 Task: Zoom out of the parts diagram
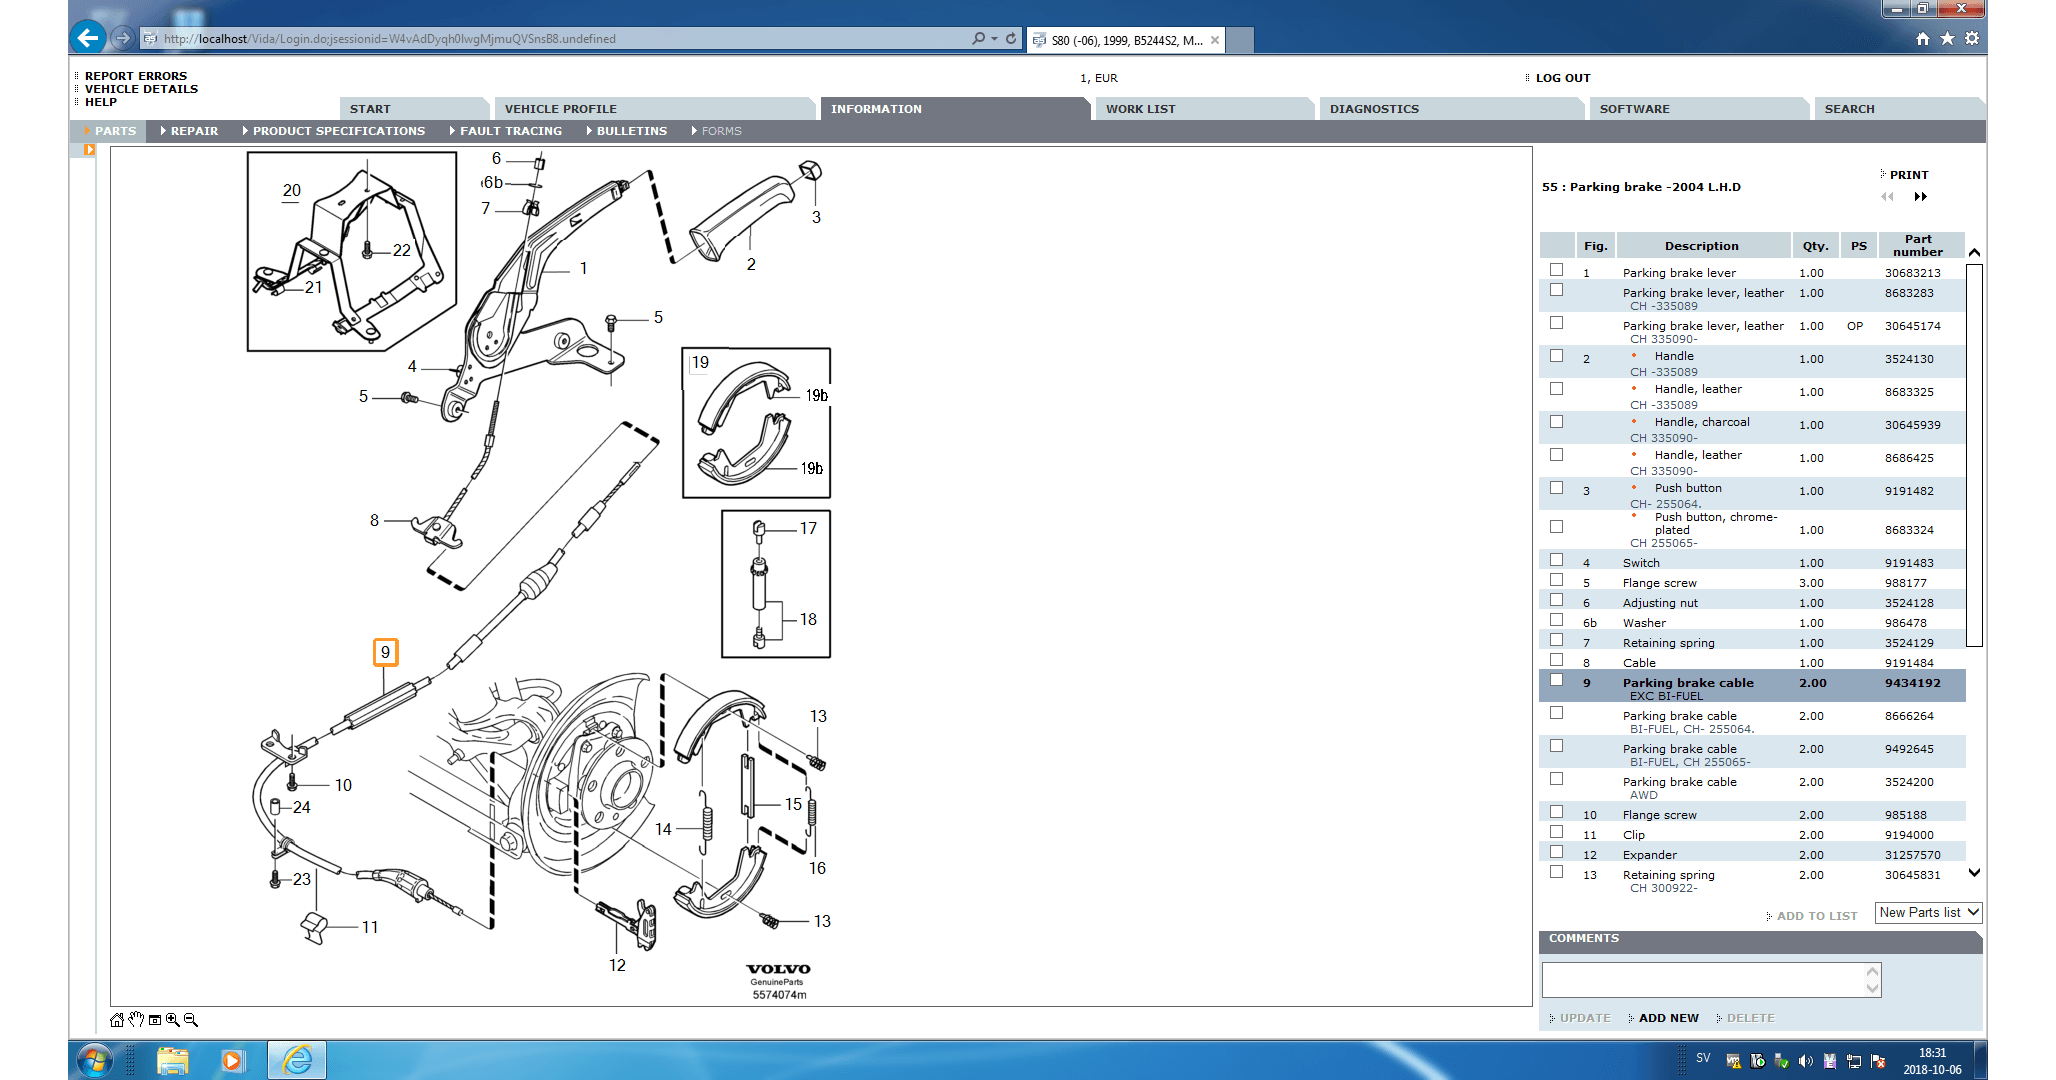click(x=191, y=1020)
